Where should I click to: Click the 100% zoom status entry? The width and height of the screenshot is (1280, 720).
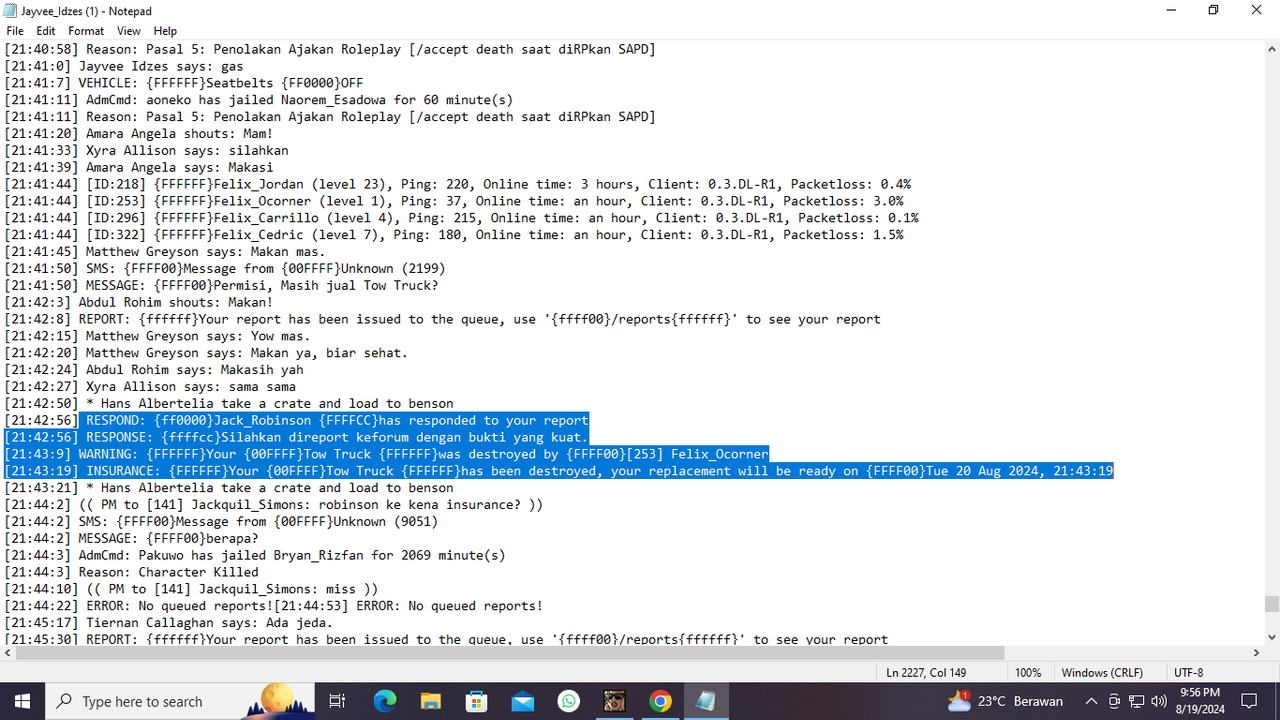pyautogui.click(x=1028, y=673)
